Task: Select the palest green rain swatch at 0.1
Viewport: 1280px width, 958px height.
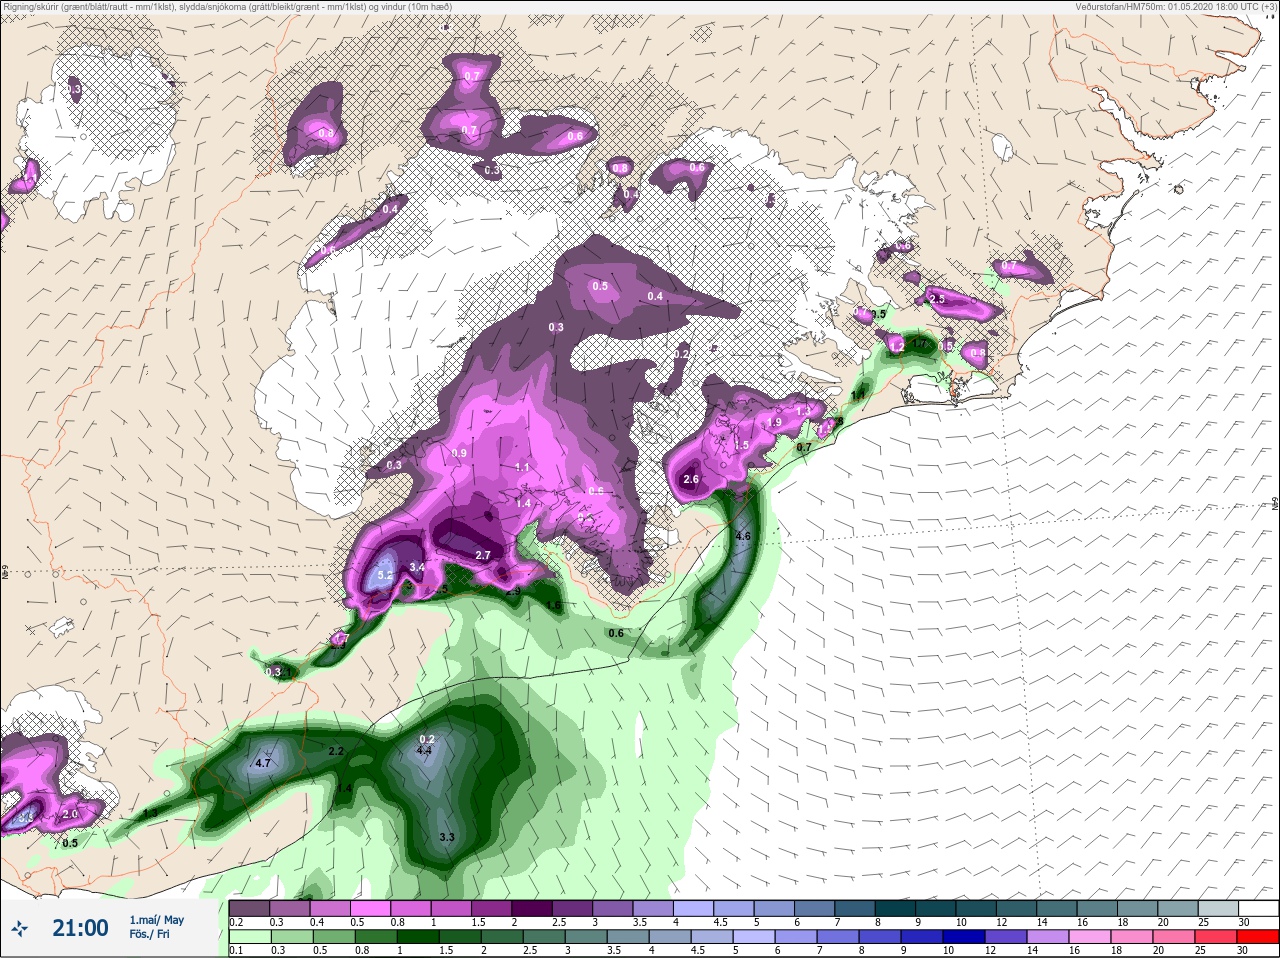Action: 248,937
